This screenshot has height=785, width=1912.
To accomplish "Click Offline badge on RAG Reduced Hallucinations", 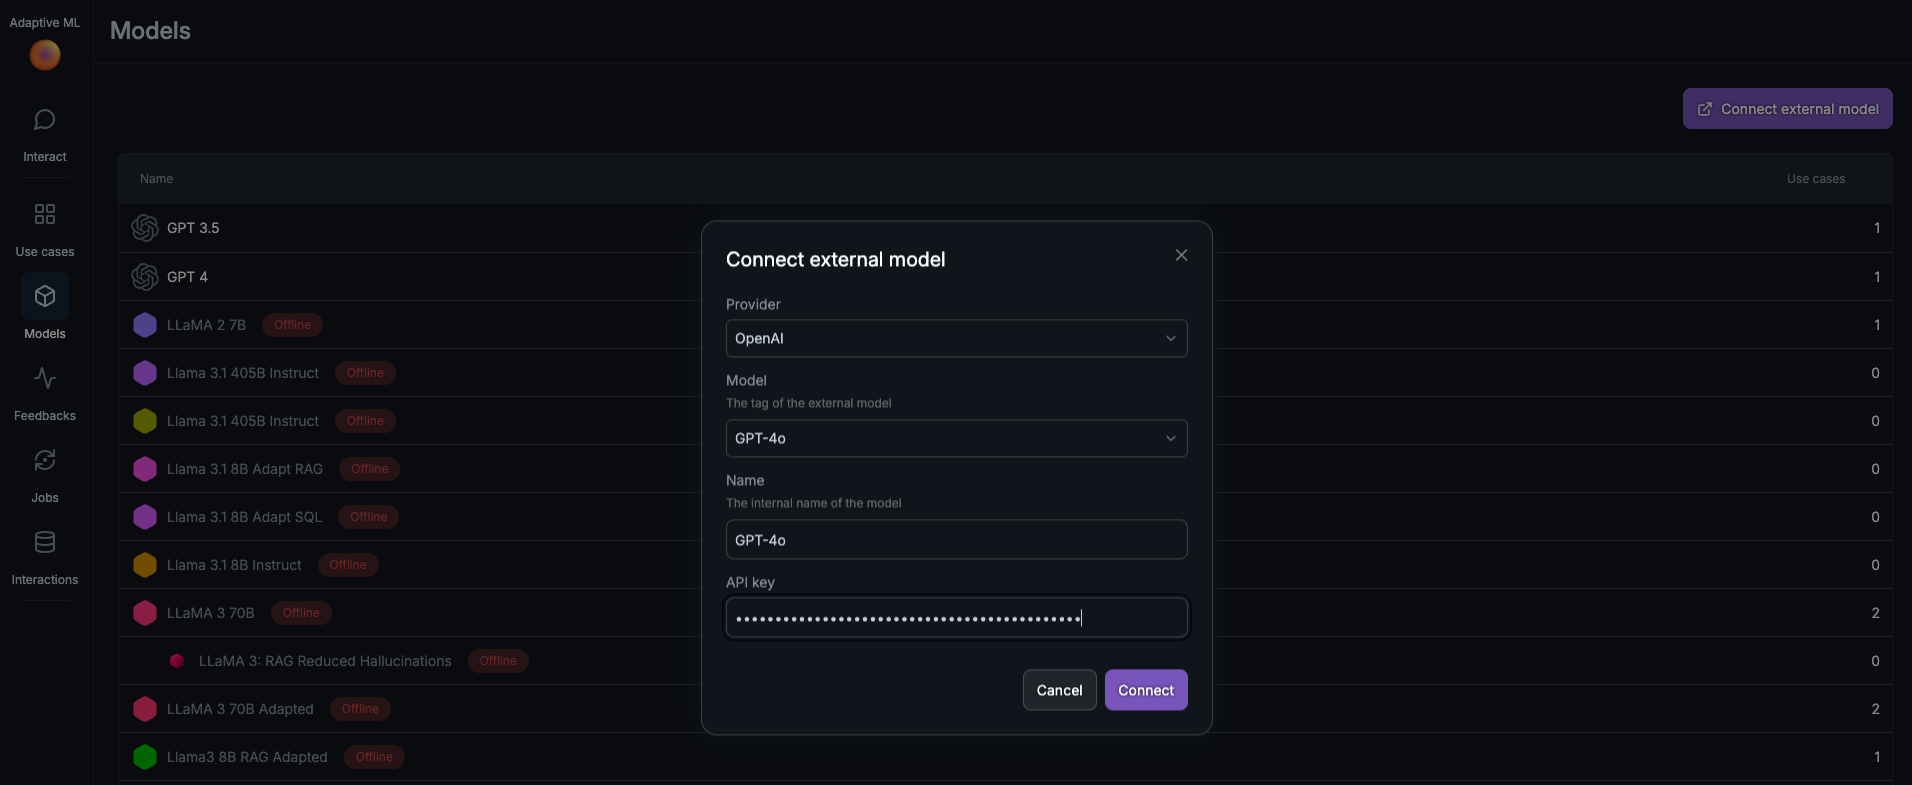I will point(498,661).
